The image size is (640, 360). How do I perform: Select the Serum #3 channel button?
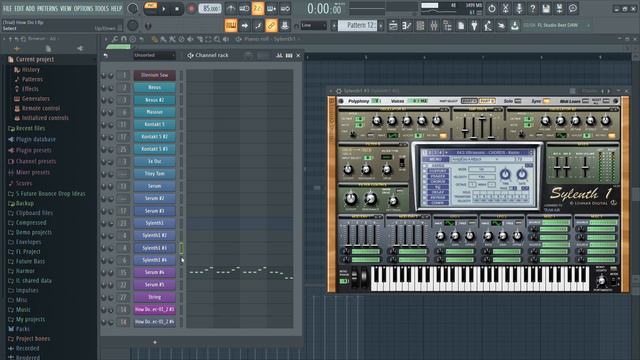[x=155, y=211]
